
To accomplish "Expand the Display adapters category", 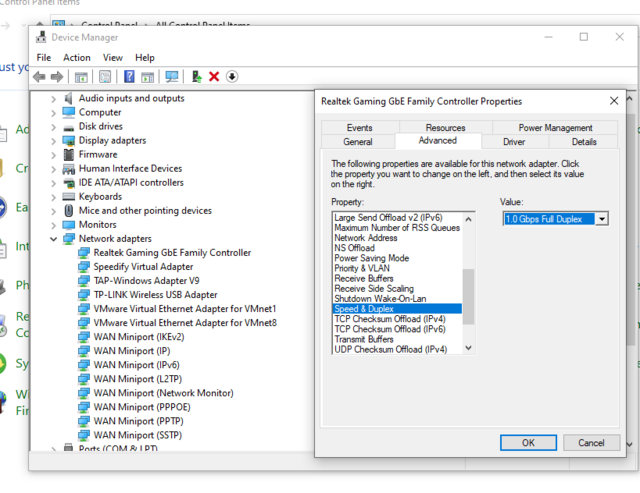I will (x=54, y=141).
